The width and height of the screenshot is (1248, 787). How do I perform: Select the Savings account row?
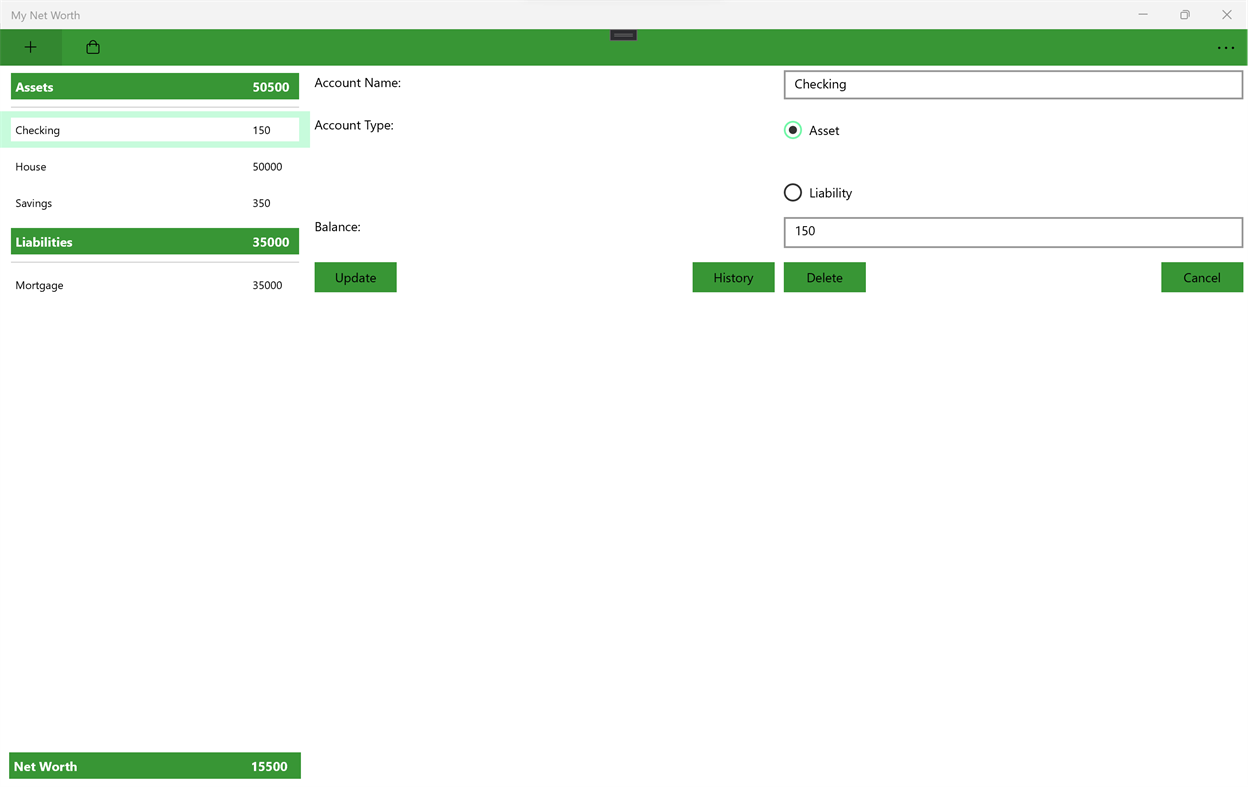coord(155,203)
